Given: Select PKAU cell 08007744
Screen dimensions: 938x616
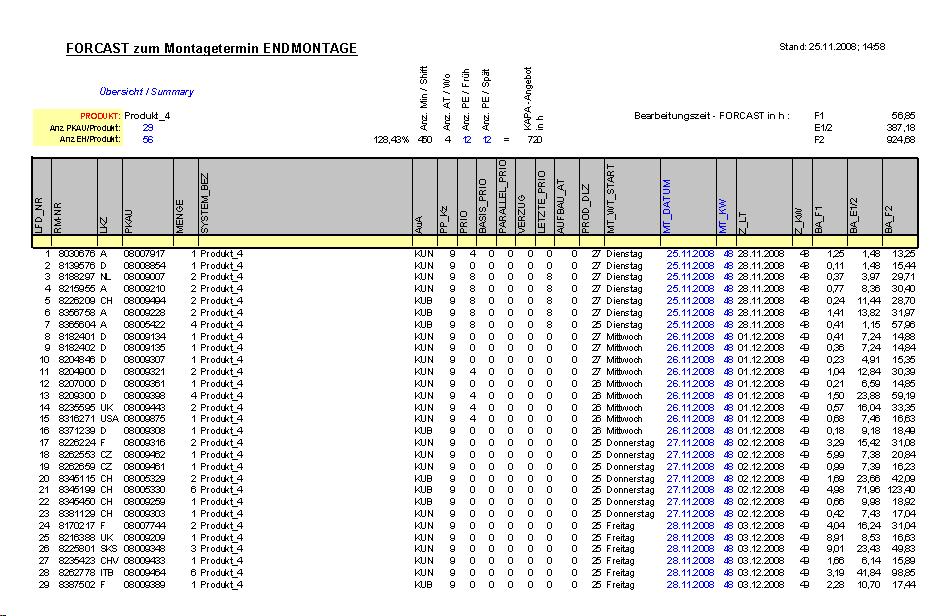Looking at the screenshot, I should 144,526.
